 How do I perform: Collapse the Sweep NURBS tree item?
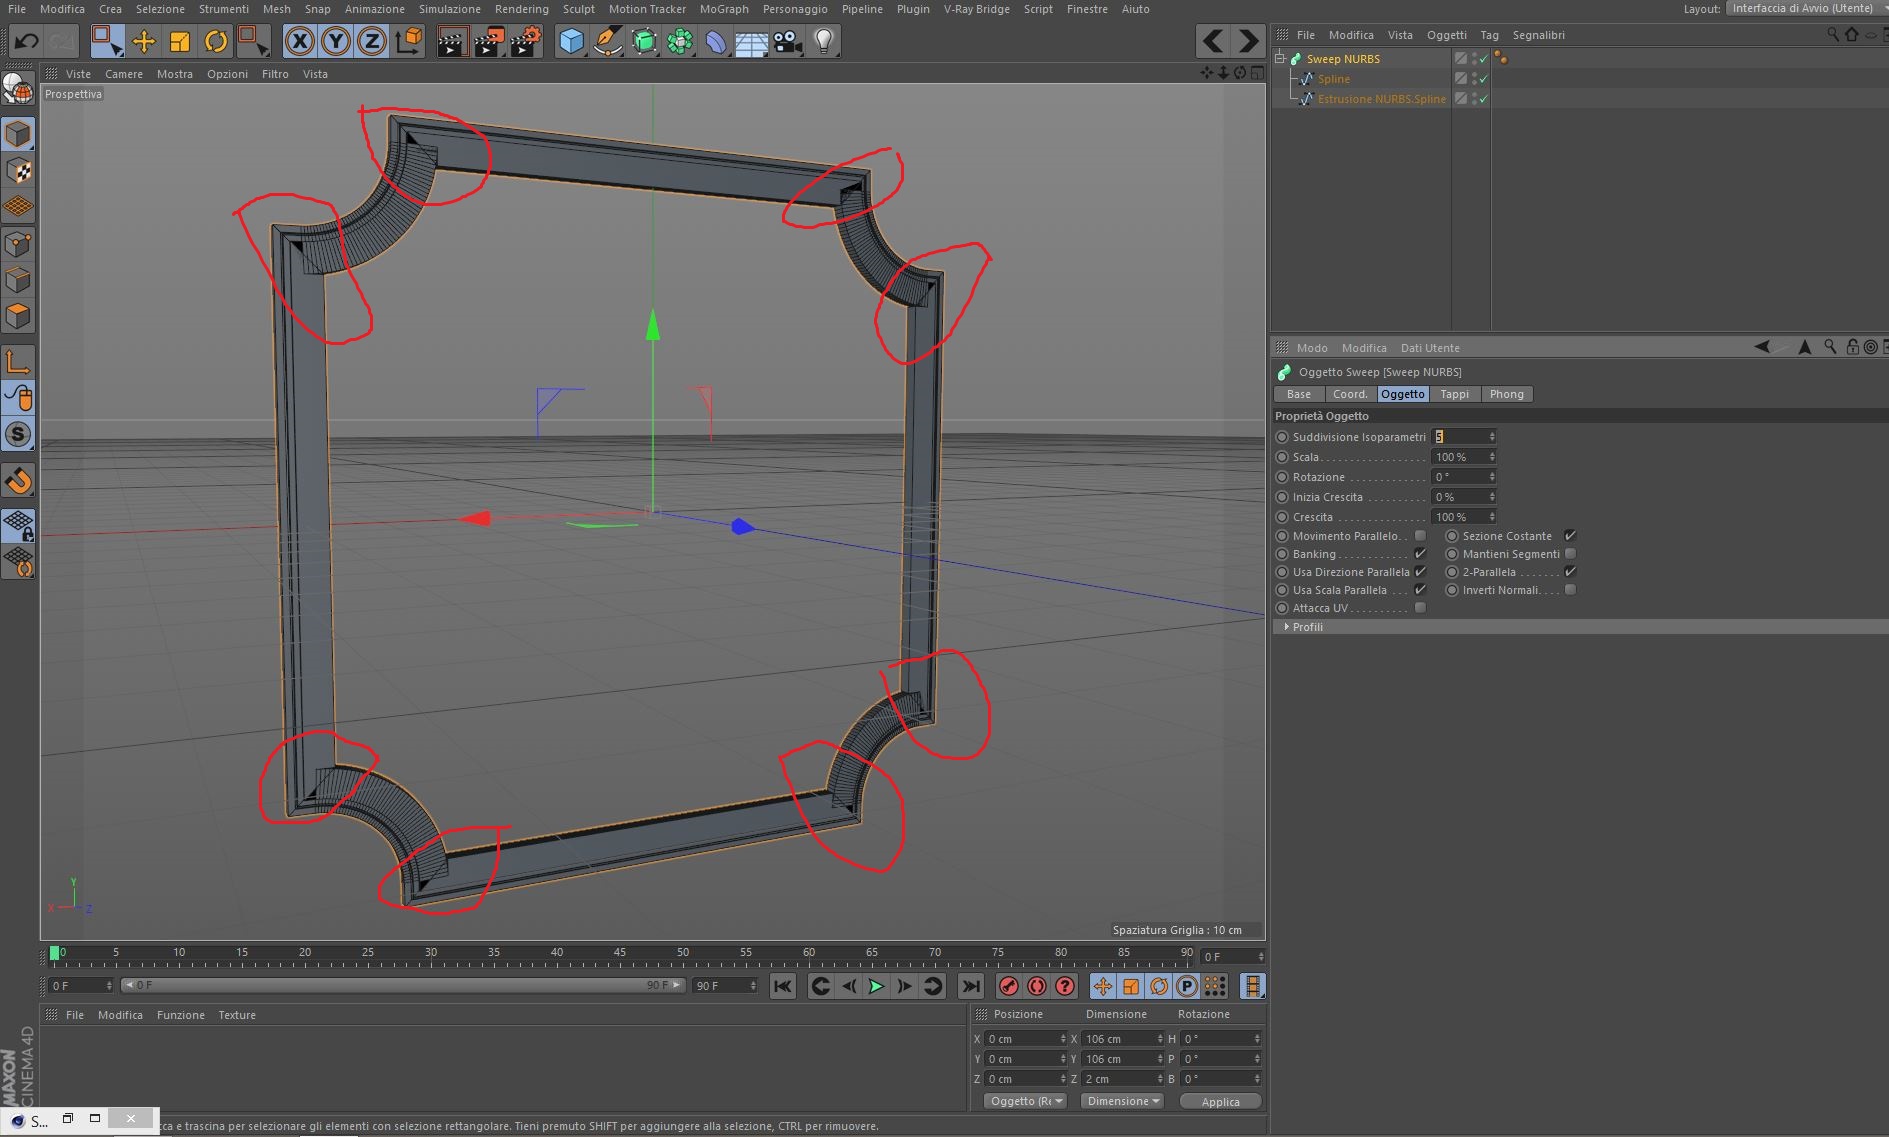[1280, 58]
